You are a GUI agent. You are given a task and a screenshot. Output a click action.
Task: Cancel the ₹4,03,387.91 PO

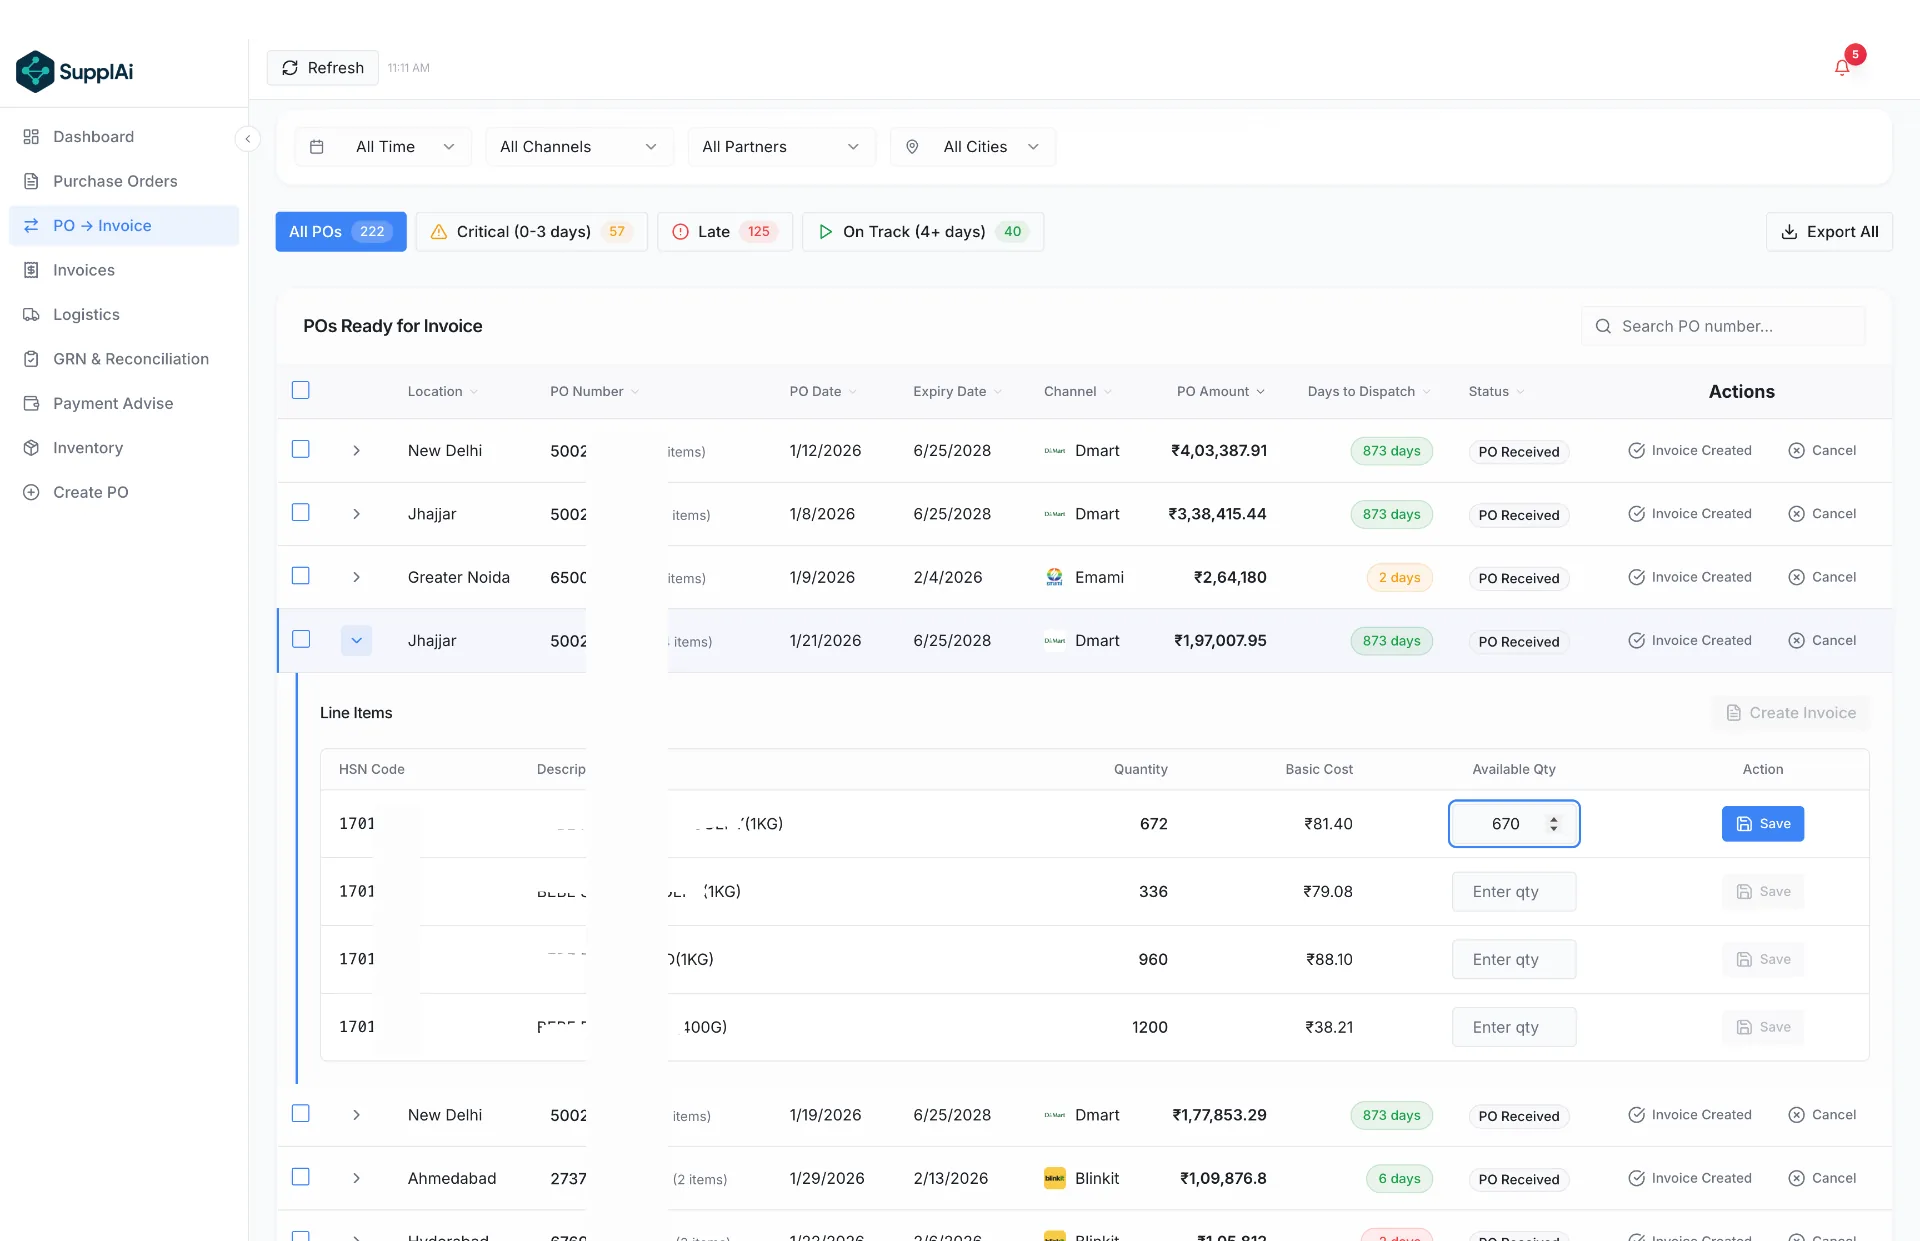coord(1822,451)
